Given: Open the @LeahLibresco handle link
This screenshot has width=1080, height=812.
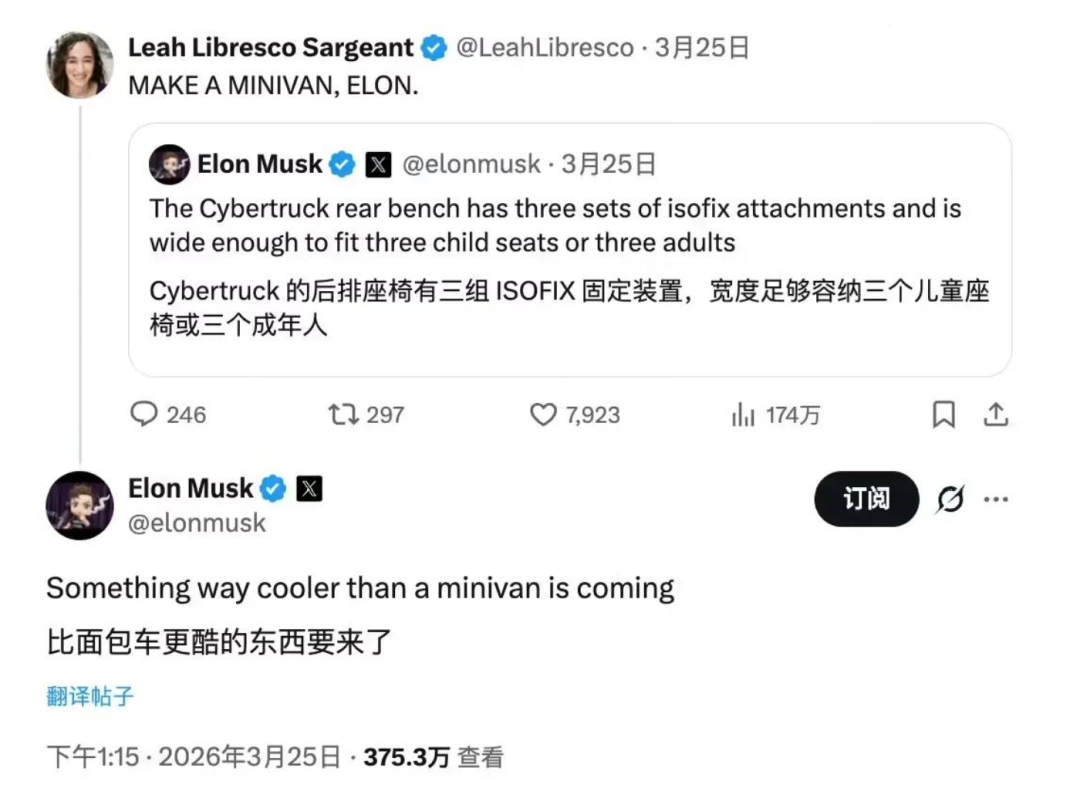Looking at the screenshot, I should click(545, 47).
